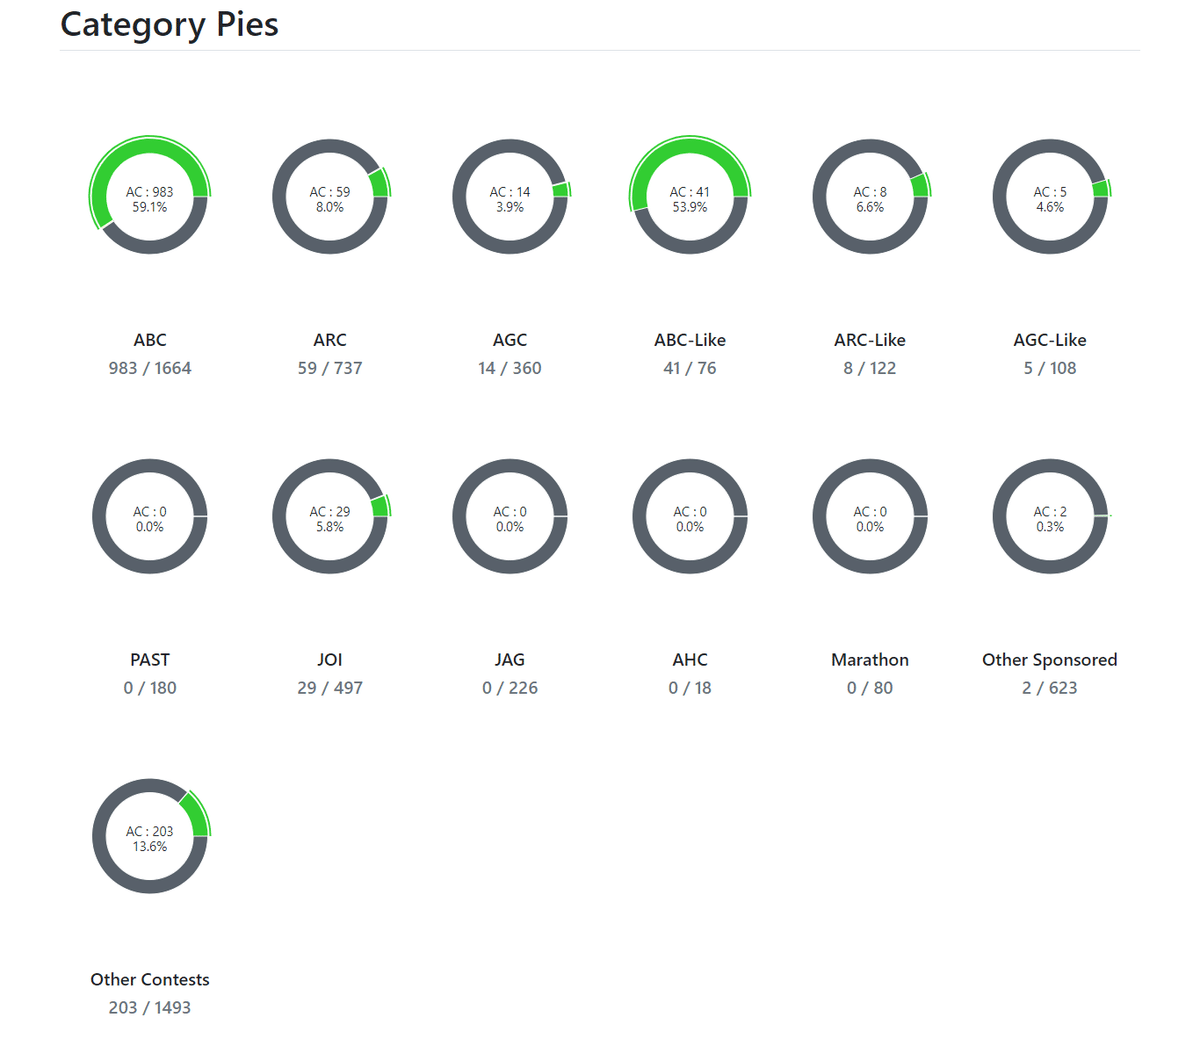The width and height of the screenshot is (1200, 1045).
Task: Click the ABC label text
Action: pos(150,340)
